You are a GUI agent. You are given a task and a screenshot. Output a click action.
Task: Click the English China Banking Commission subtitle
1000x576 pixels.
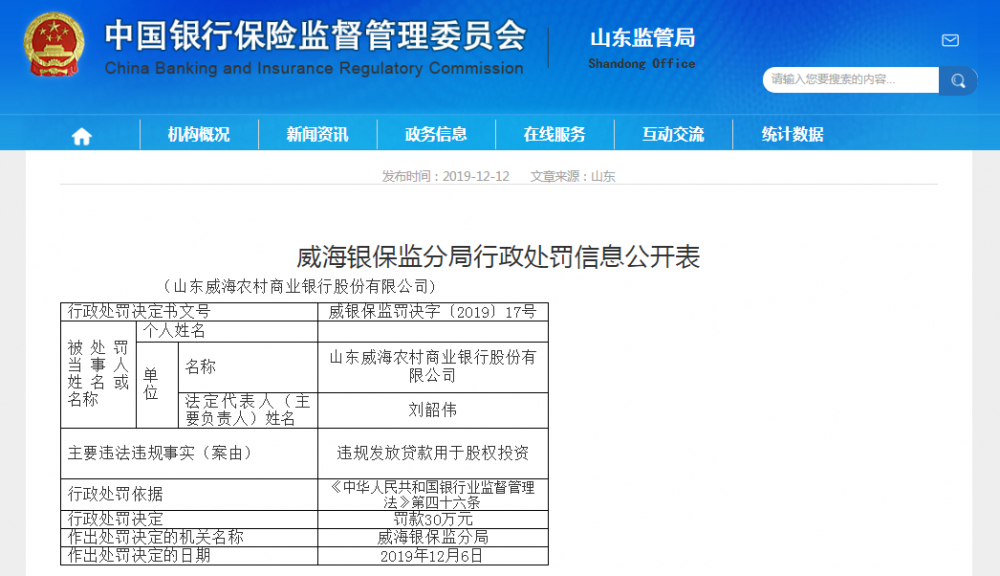tap(314, 69)
